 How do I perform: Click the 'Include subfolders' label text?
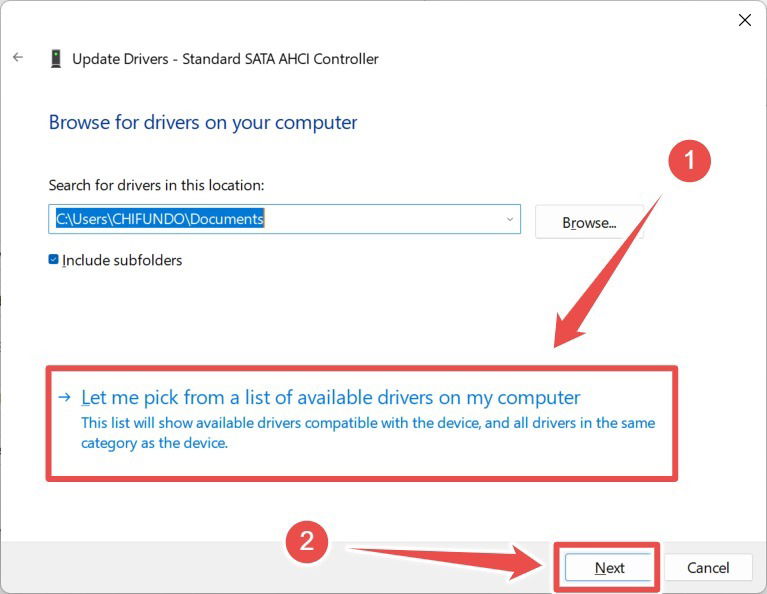(x=122, y=260)
